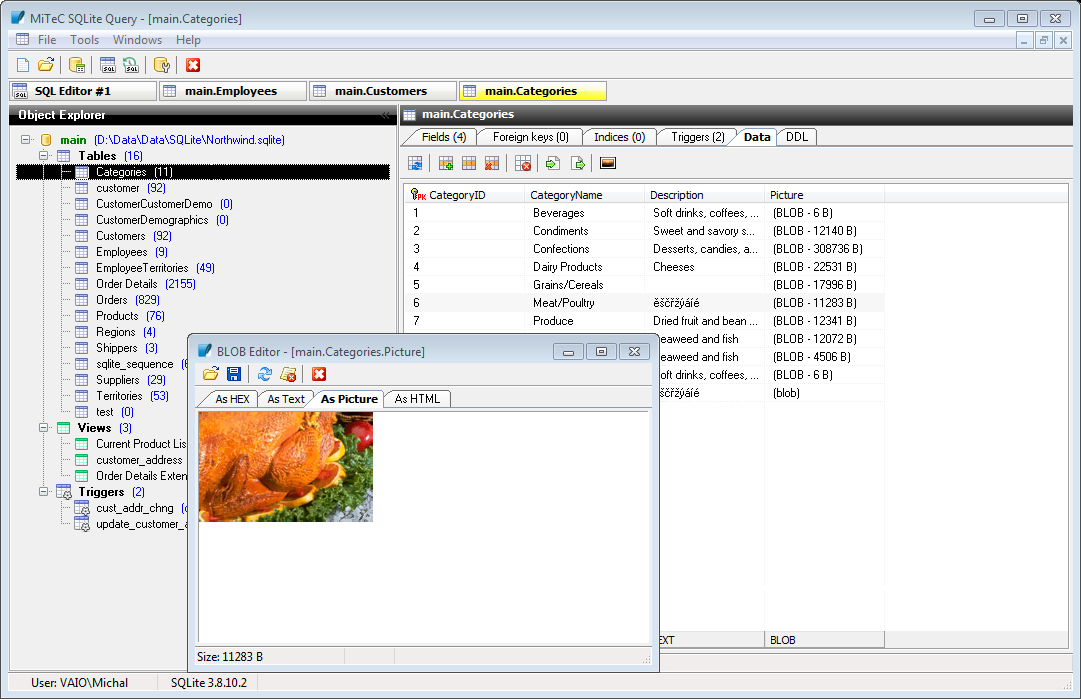Viewport: 1081px width, 699px height.
Task: Open the Indices (0) tab
Action: [x=619, y=137]
